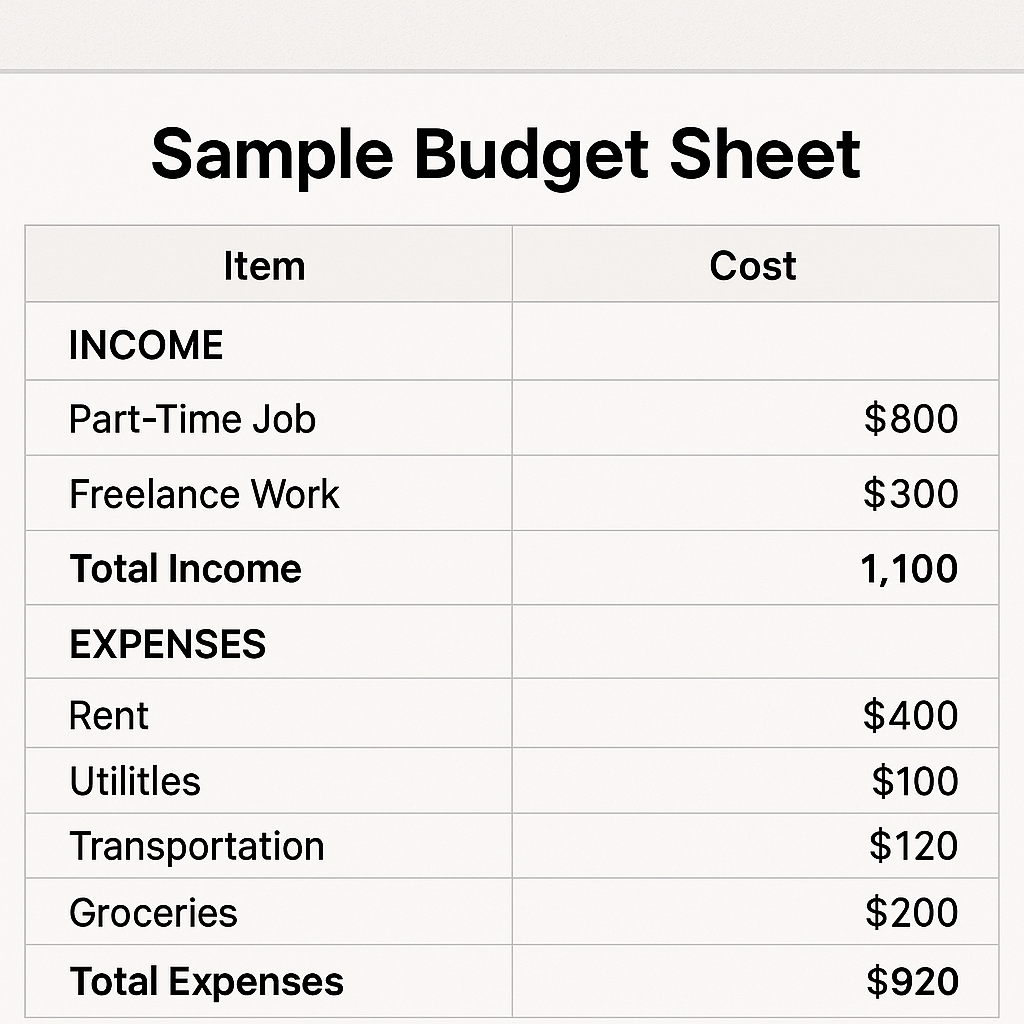Select the $200 groceries cost
1024x1024 pixels.
[x=912, y=912]
